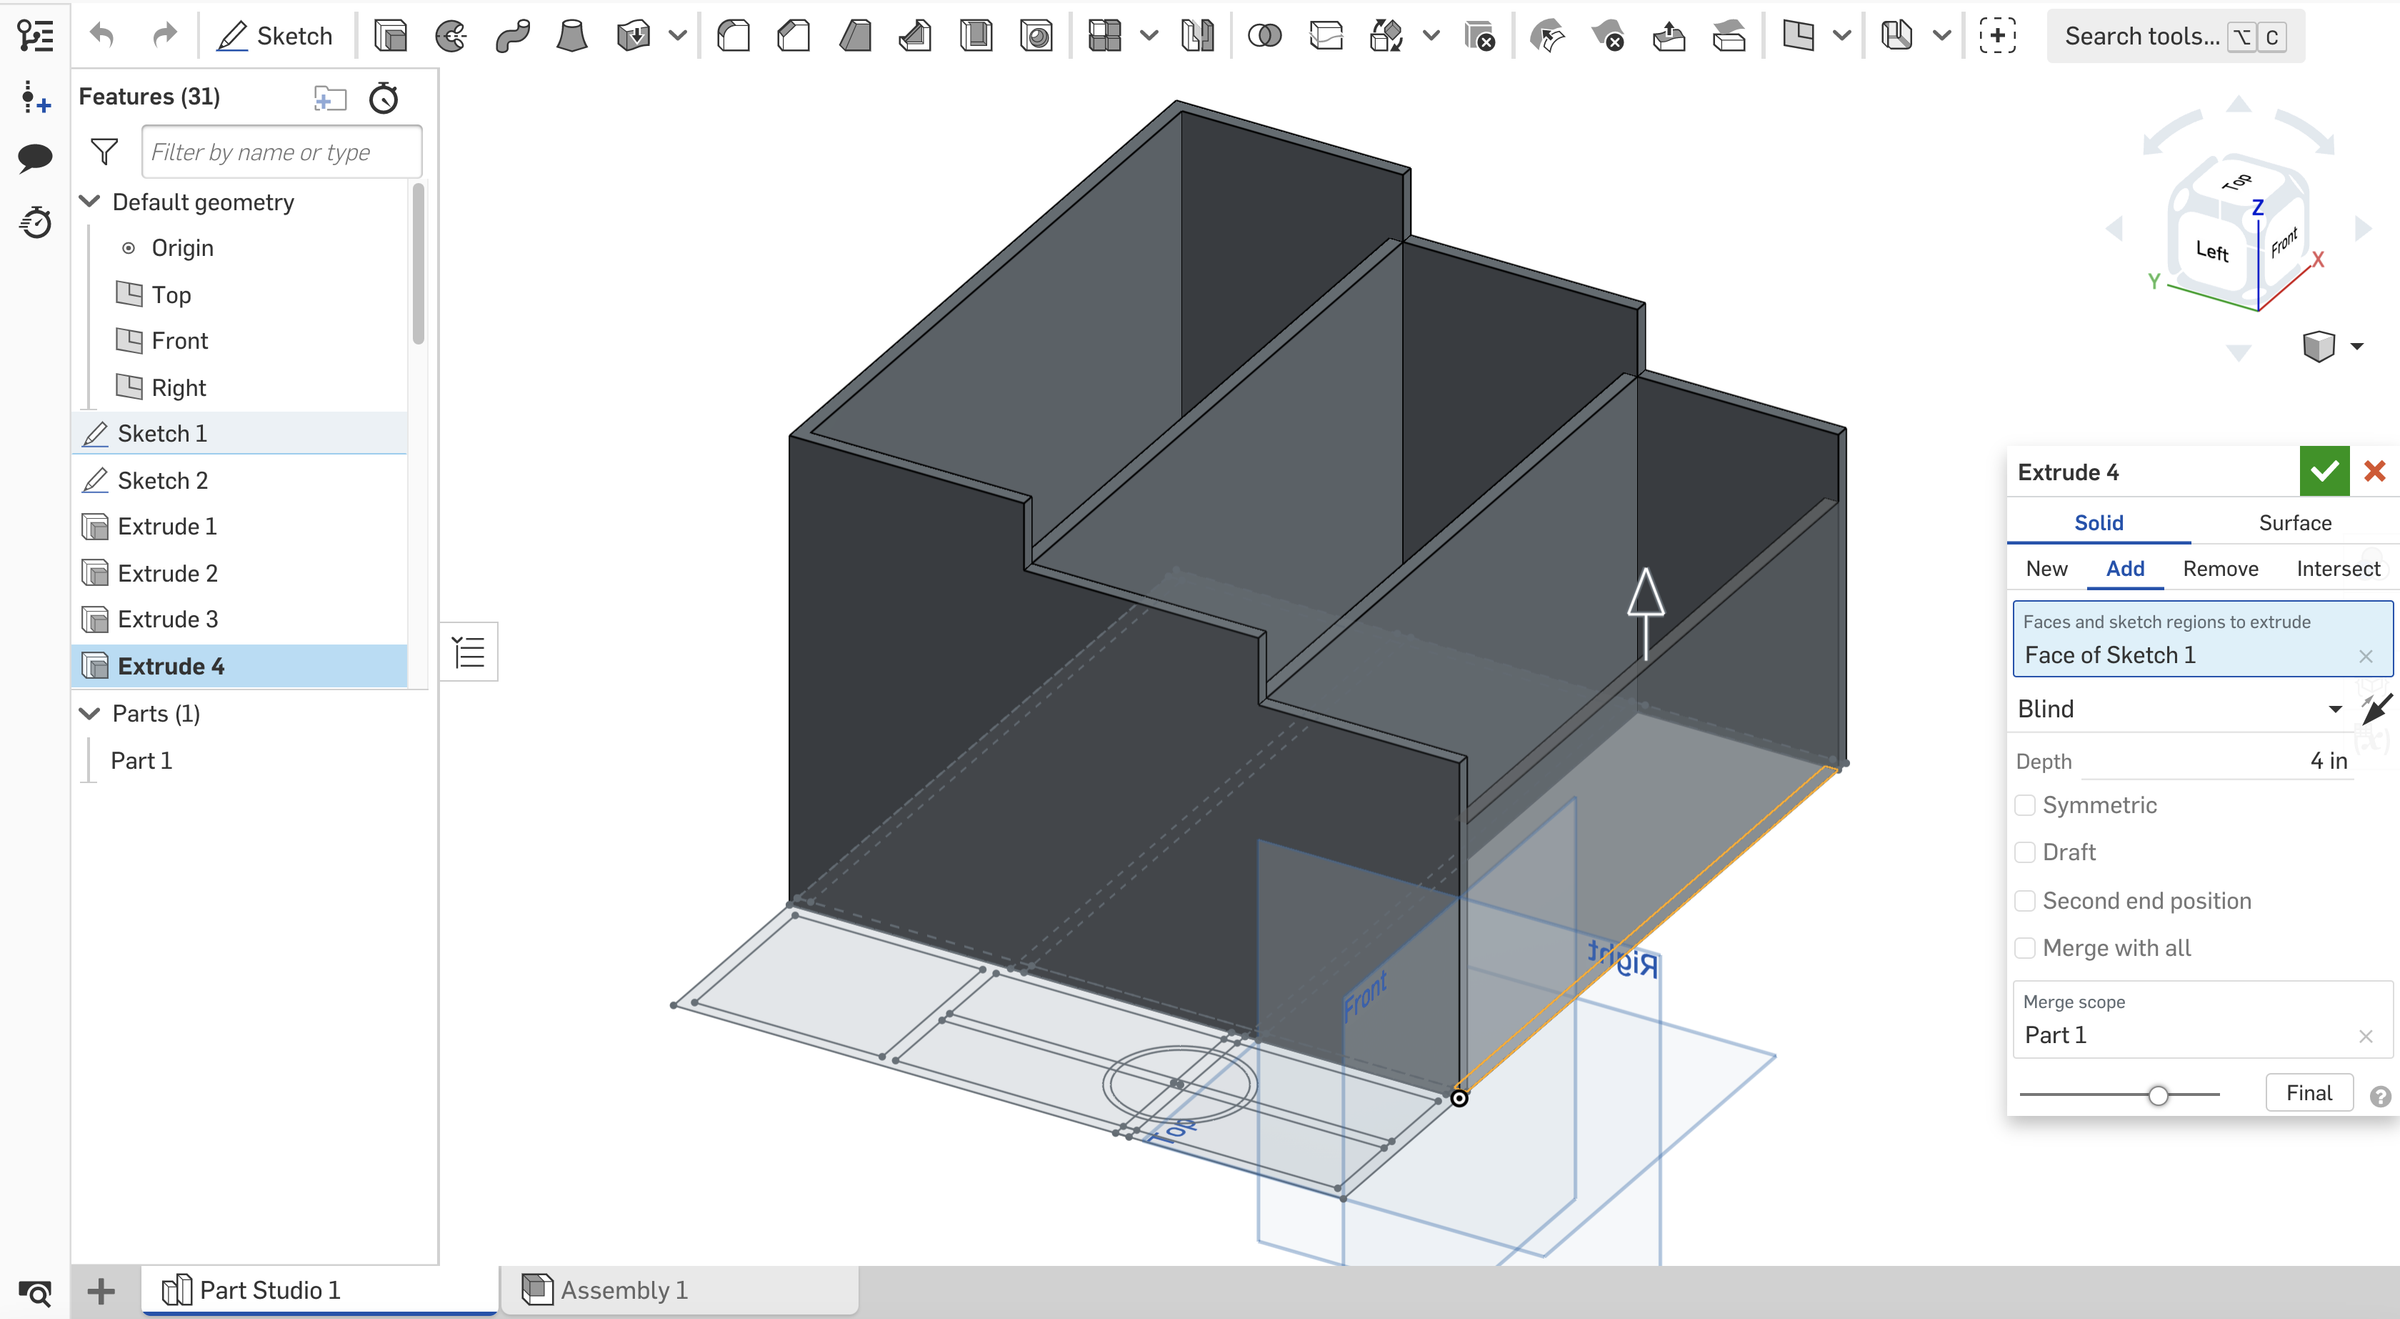Screen dimensions: 2400x1319
Task: Select the Sweep tool
Action: 512,35
